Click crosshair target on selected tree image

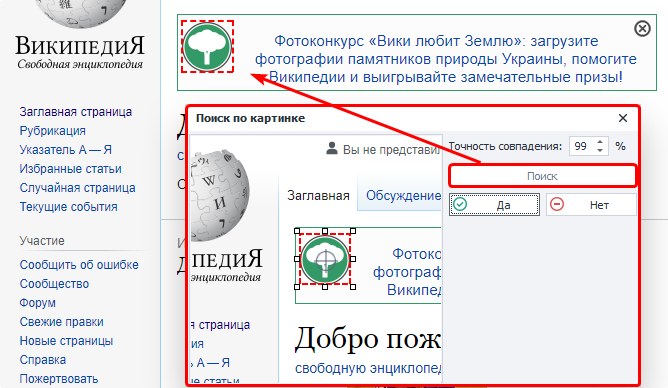(x=325, y=259)
